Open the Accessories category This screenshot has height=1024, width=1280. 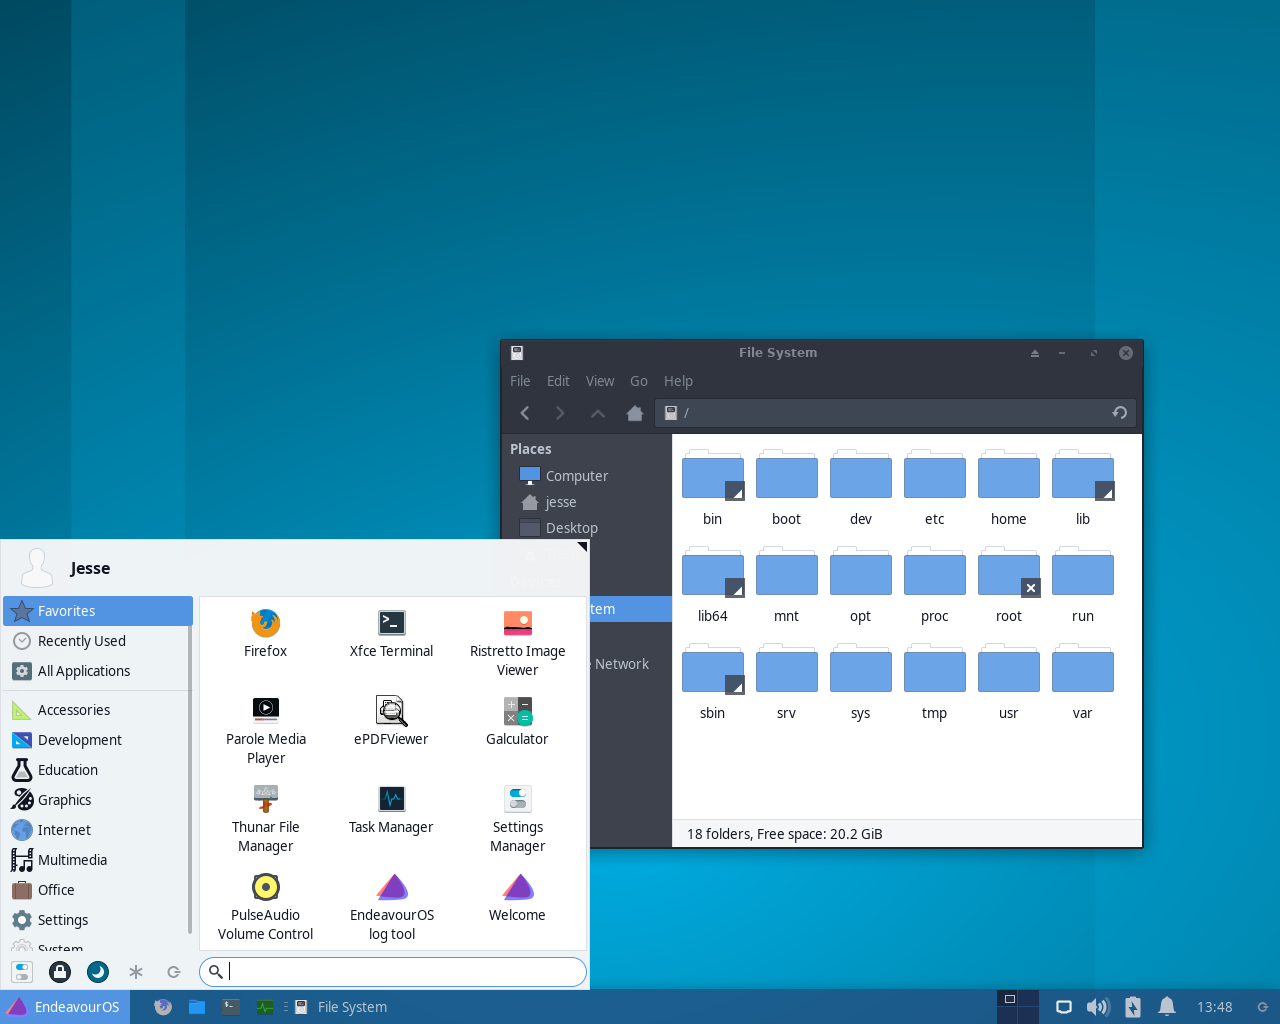coord(98,710)
